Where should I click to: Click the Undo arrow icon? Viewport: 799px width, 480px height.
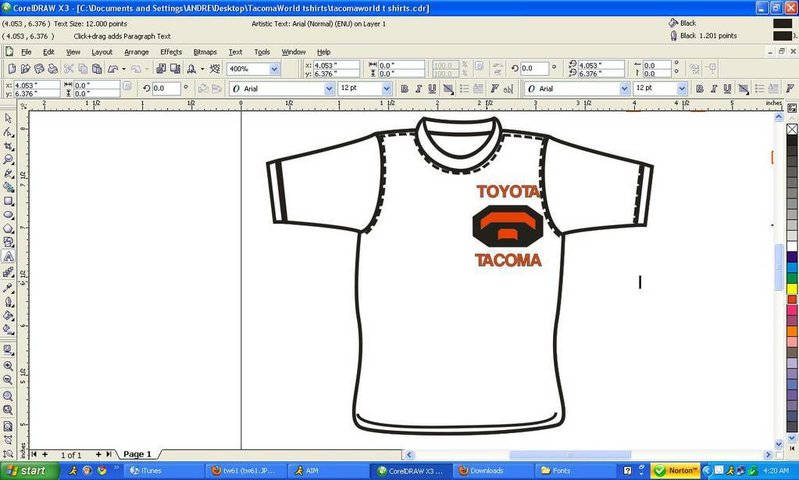[113, 69]
